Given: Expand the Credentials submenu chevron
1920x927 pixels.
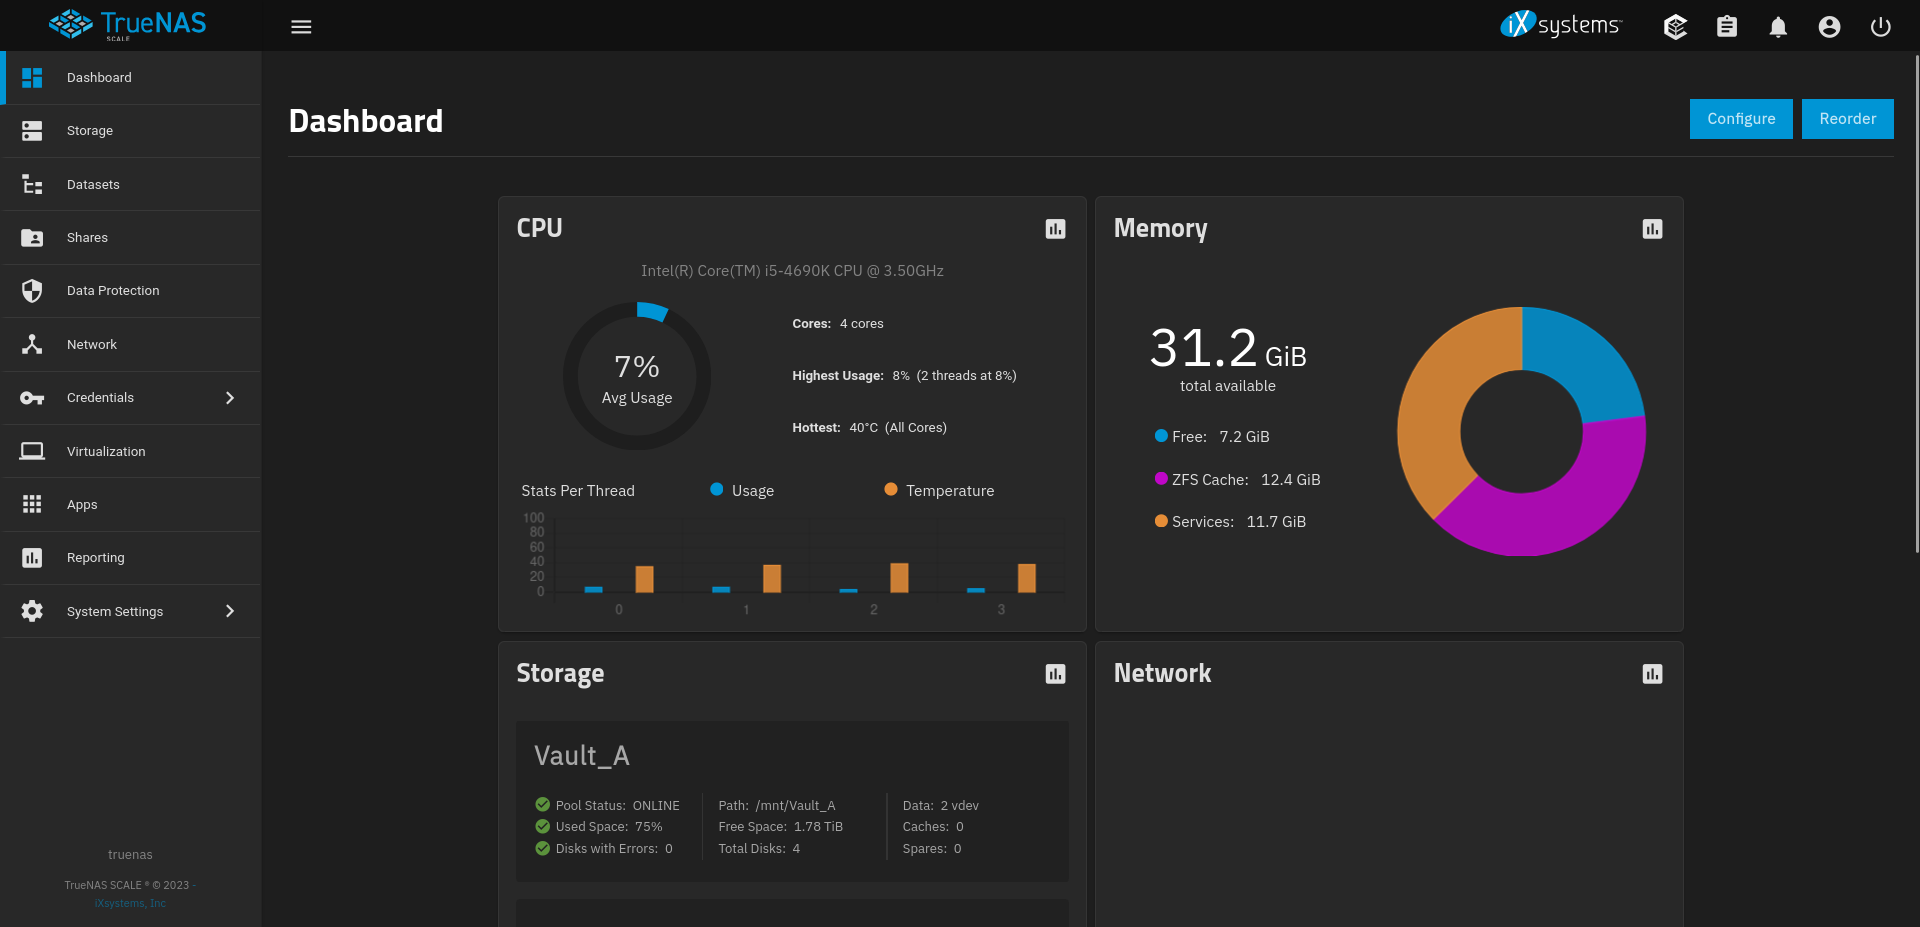Looking at the screenshot, I should point(230,398).
